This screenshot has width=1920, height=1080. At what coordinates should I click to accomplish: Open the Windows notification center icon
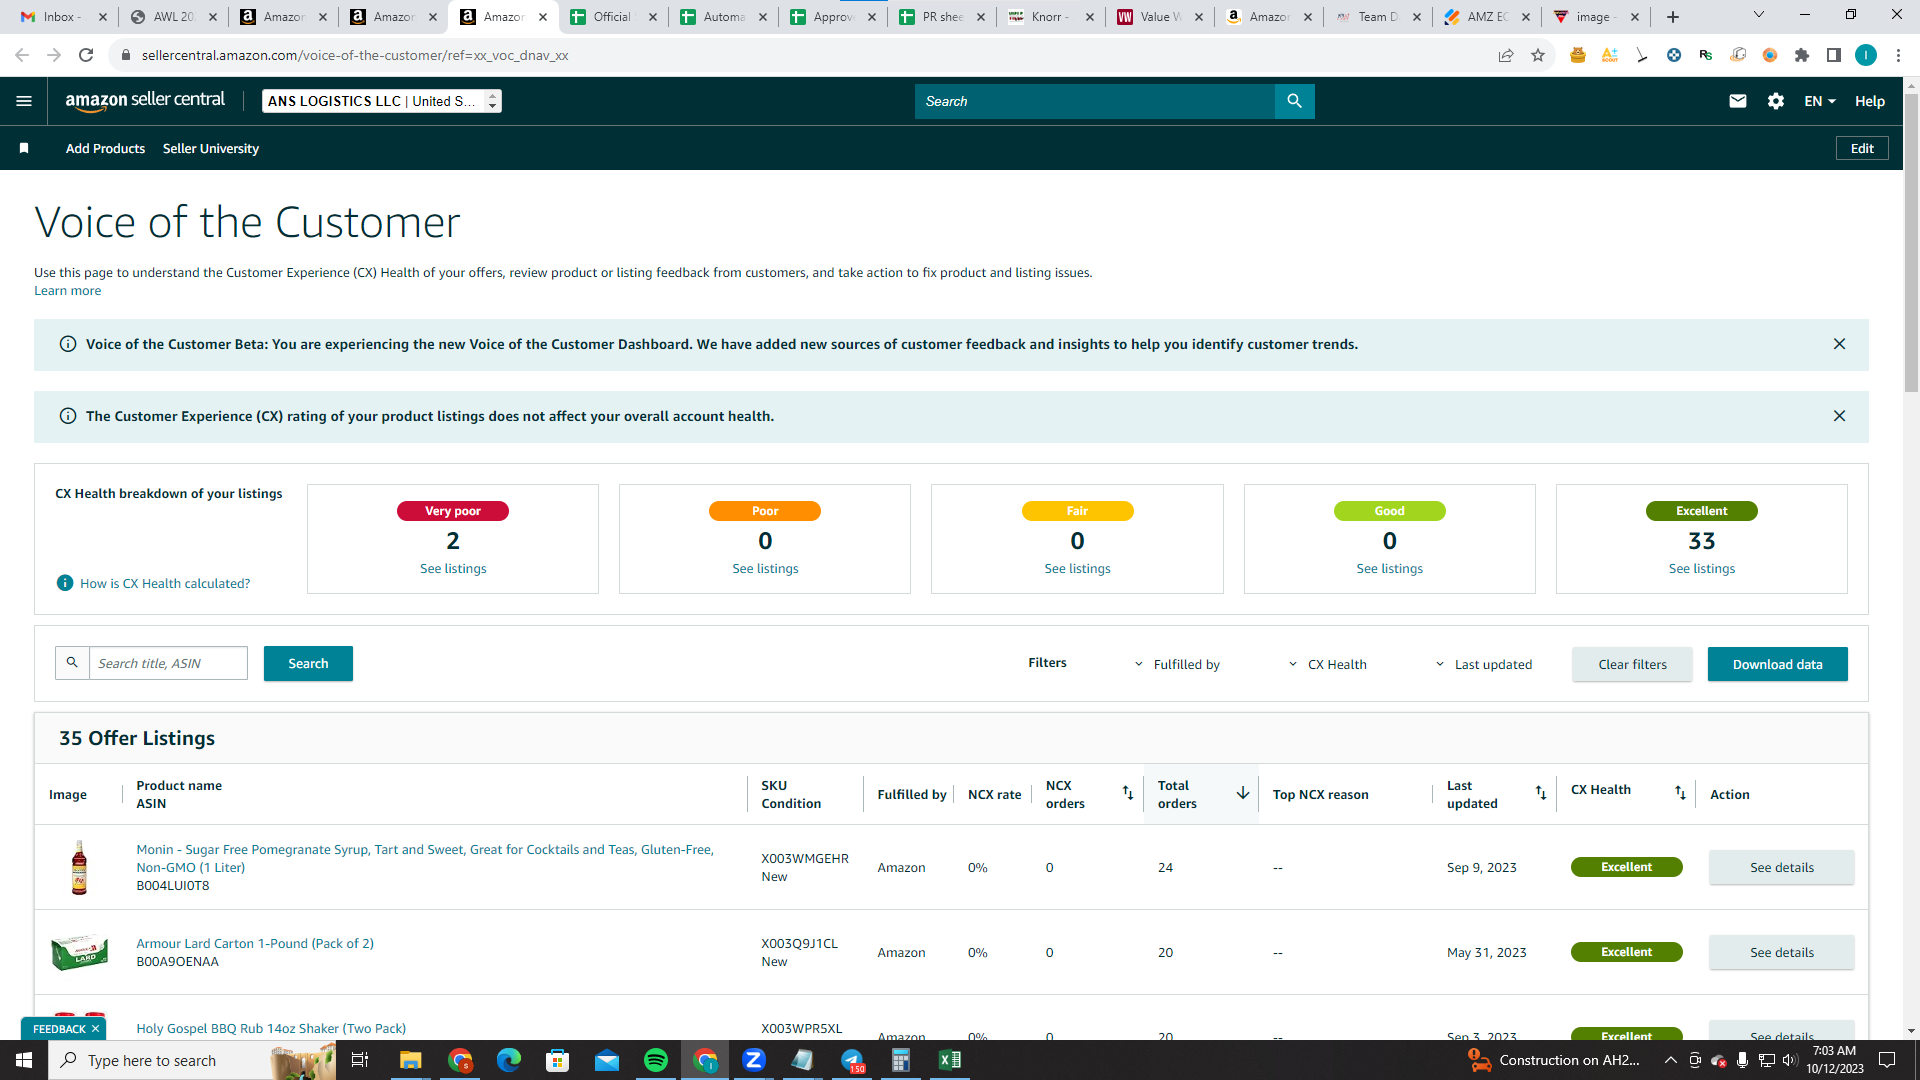coord(1887,1060)
